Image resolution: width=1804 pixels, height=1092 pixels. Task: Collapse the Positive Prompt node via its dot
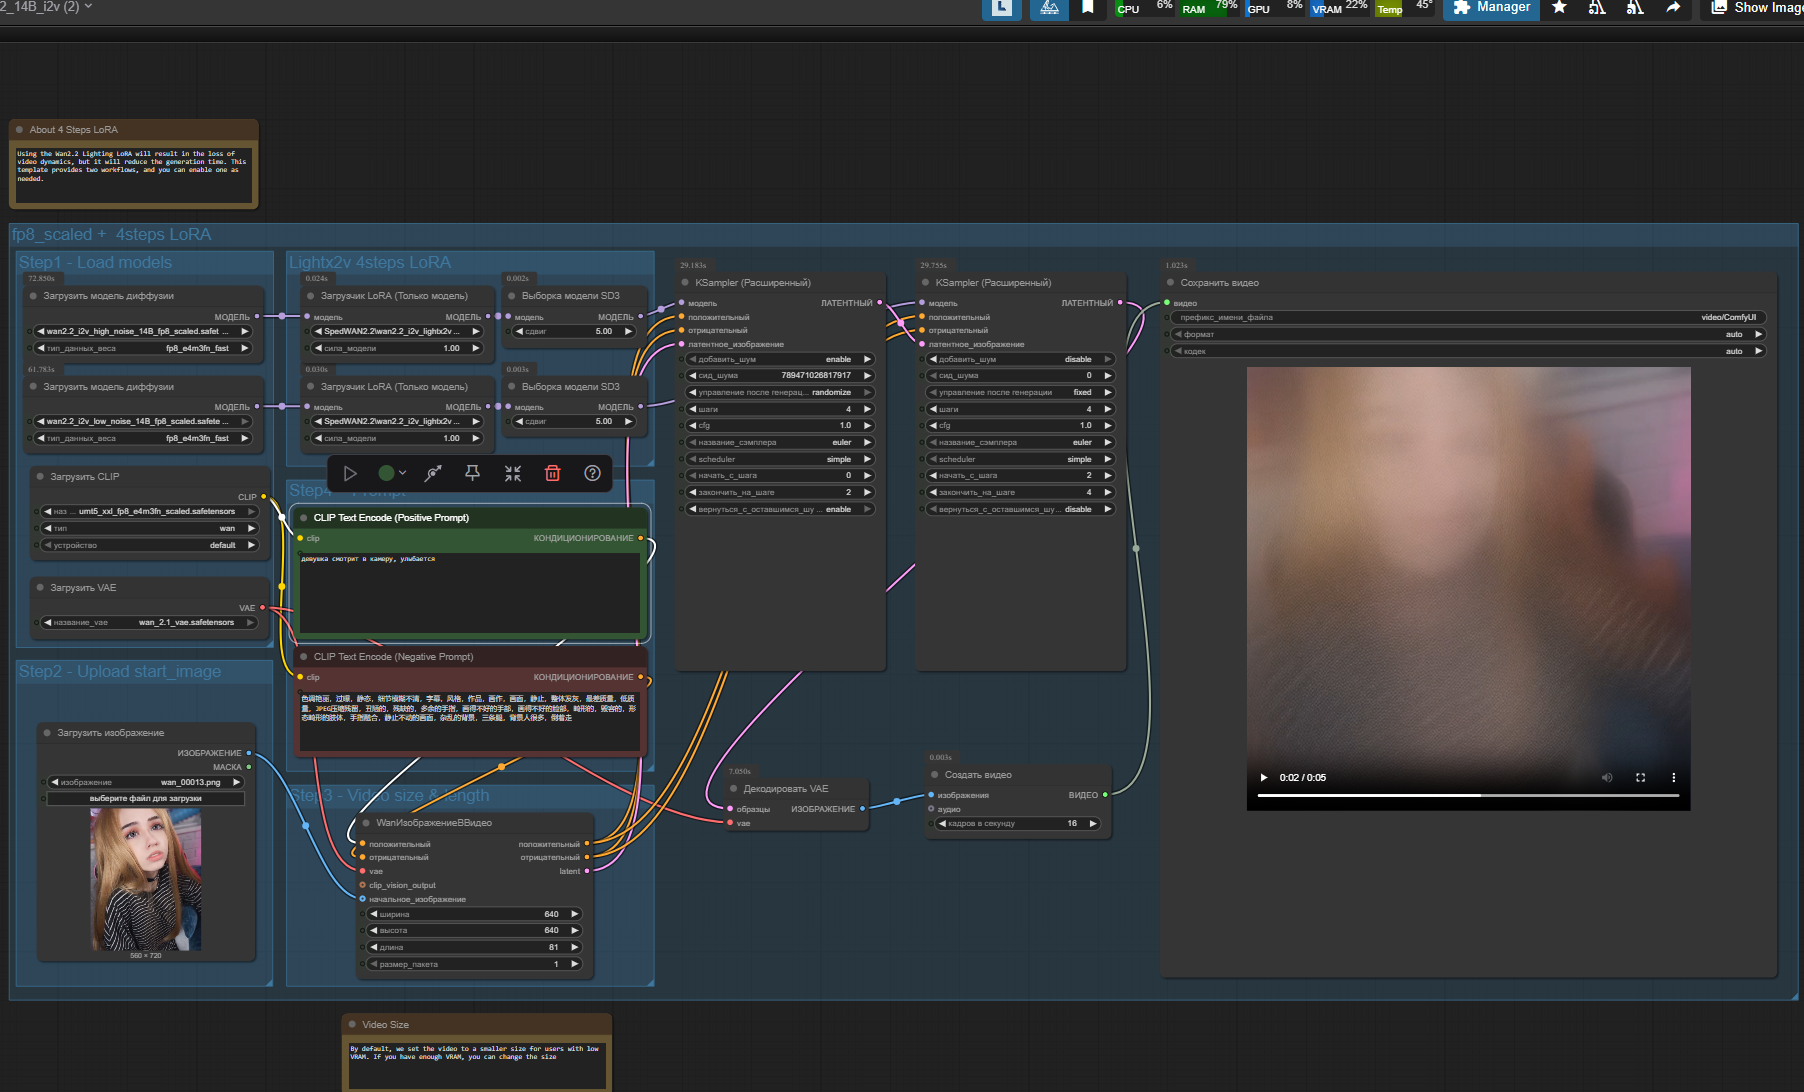[x=303, y=518]
